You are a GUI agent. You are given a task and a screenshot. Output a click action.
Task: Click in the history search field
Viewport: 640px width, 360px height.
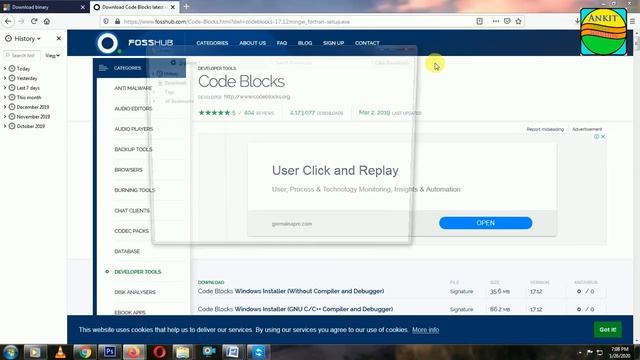[22, 55]
